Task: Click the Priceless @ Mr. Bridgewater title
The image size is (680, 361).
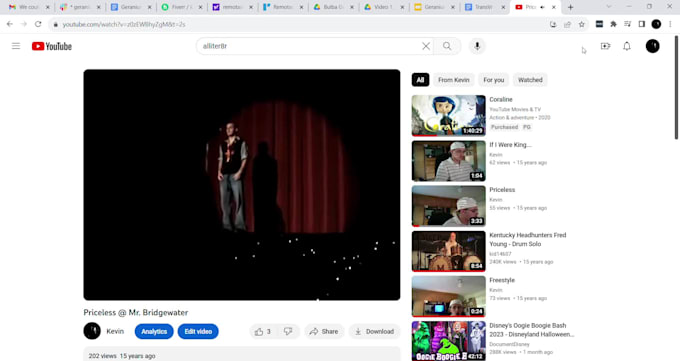Action: (136, 312)
